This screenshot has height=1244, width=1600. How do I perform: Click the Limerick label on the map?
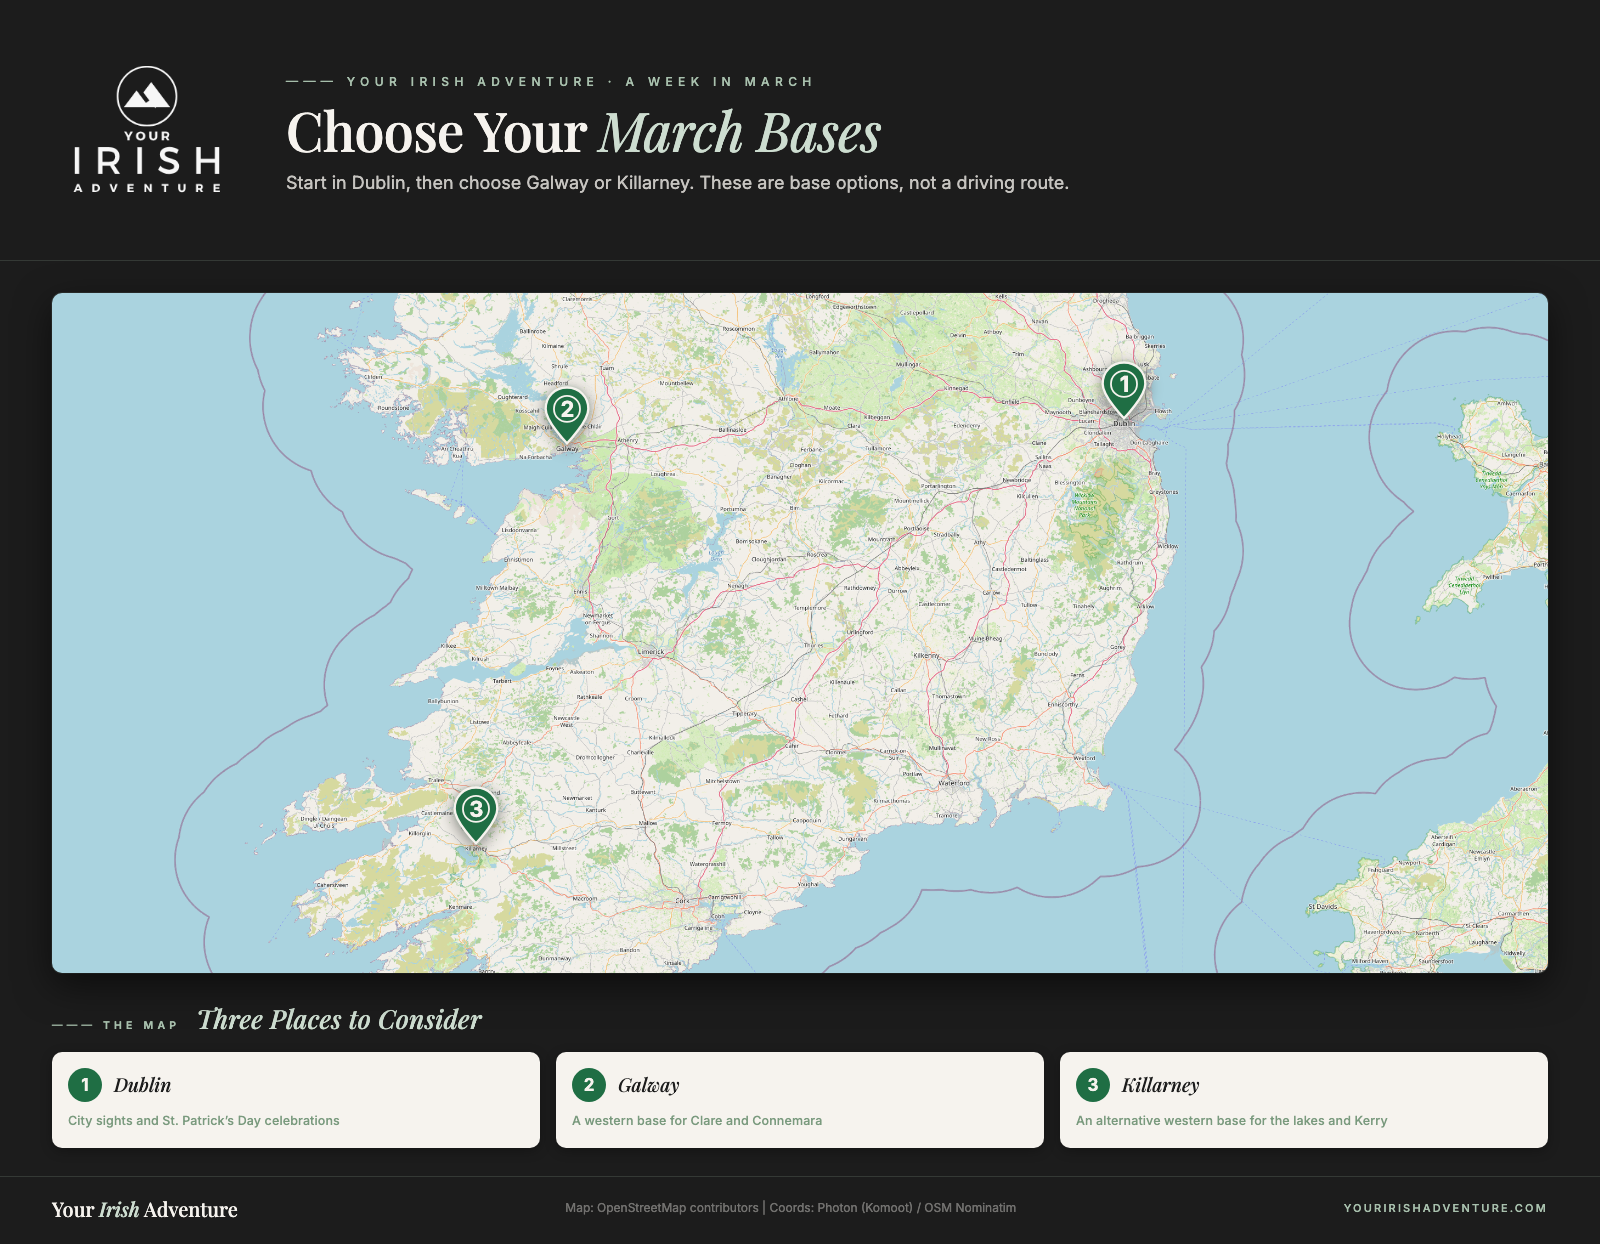click(x=651, y=652)
